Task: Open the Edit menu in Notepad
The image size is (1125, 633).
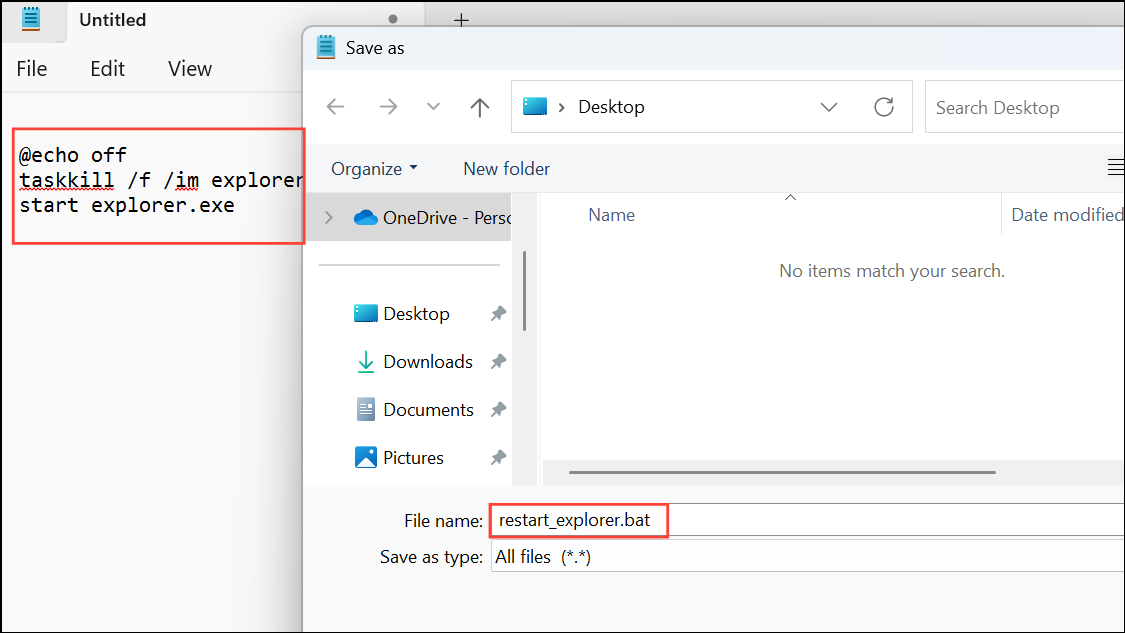Action: coord(107,68)
